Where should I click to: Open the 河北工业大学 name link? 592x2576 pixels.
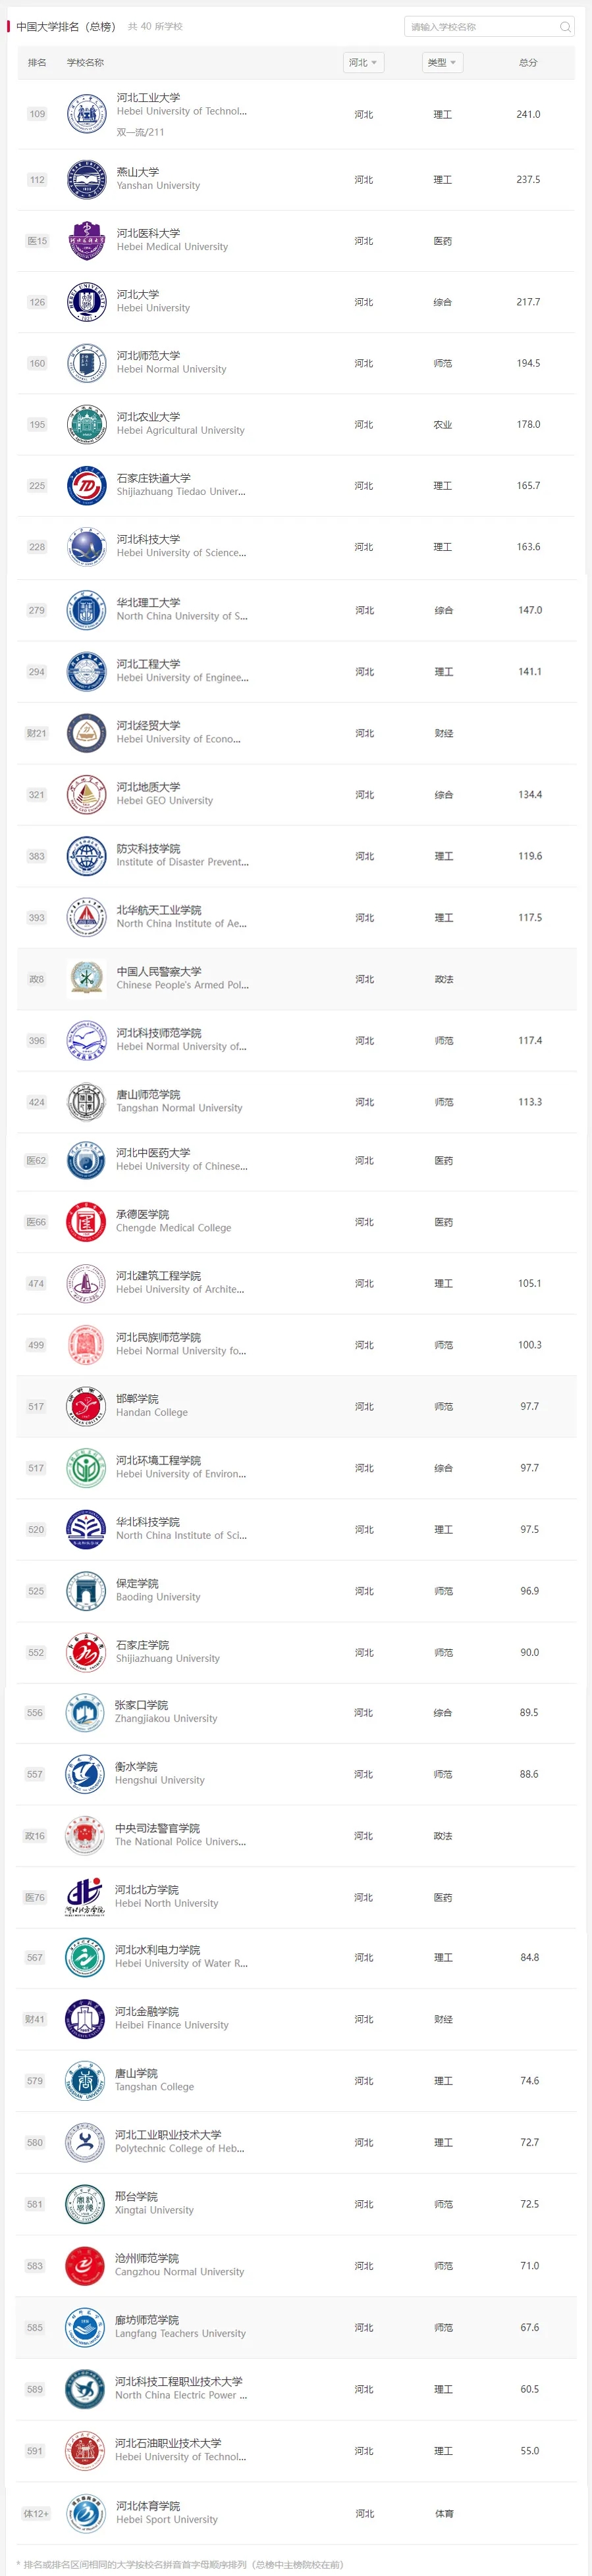148,98
